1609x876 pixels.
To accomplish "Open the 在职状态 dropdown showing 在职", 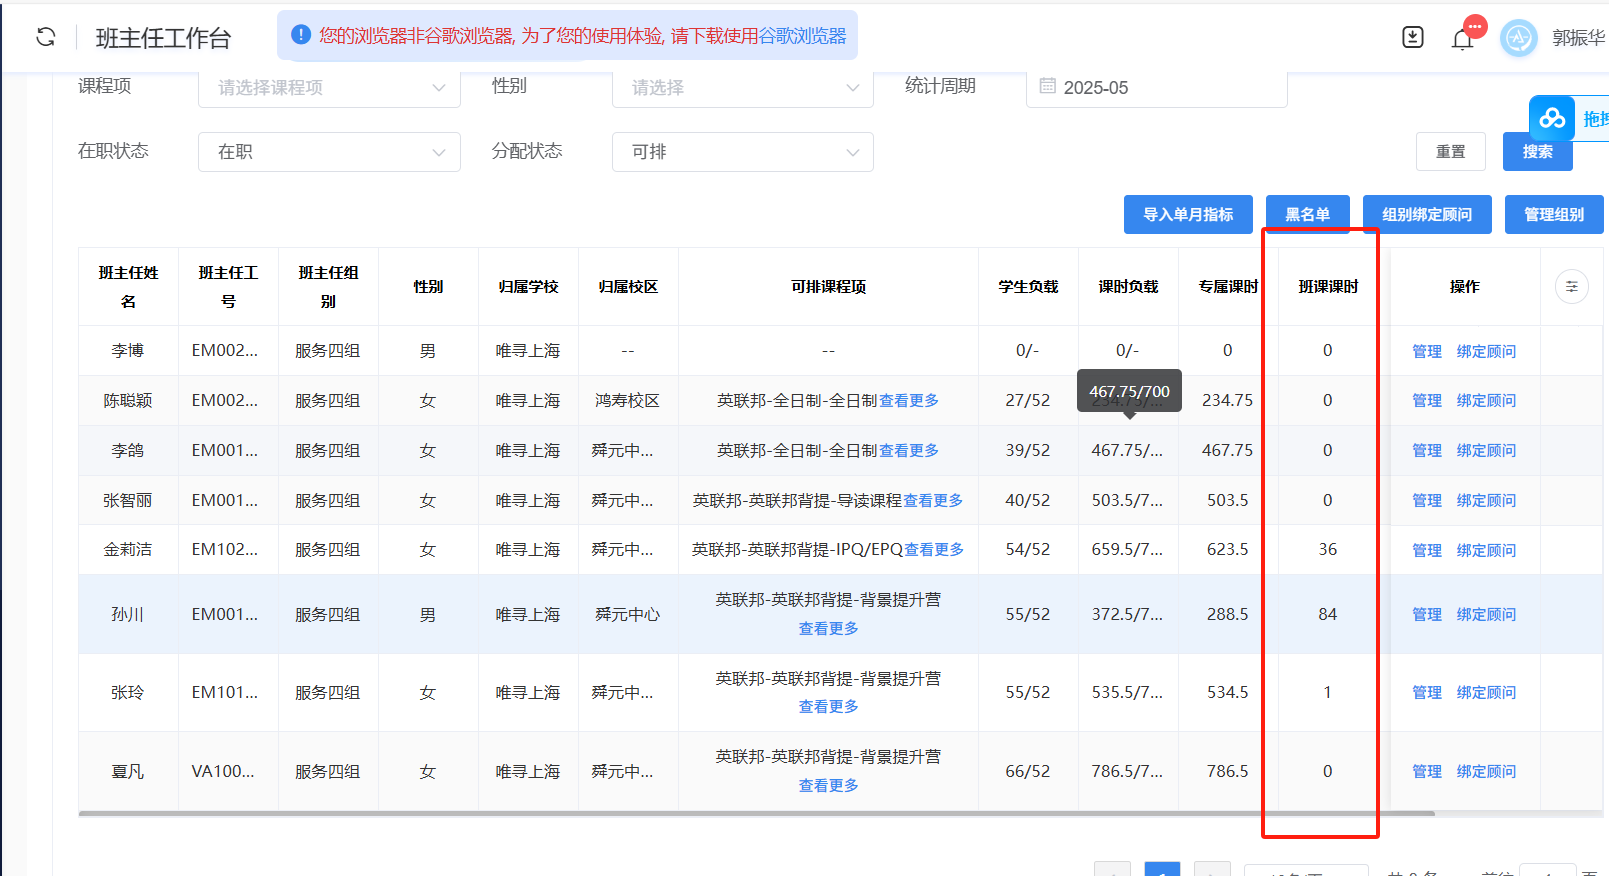I will pos(329,152).
